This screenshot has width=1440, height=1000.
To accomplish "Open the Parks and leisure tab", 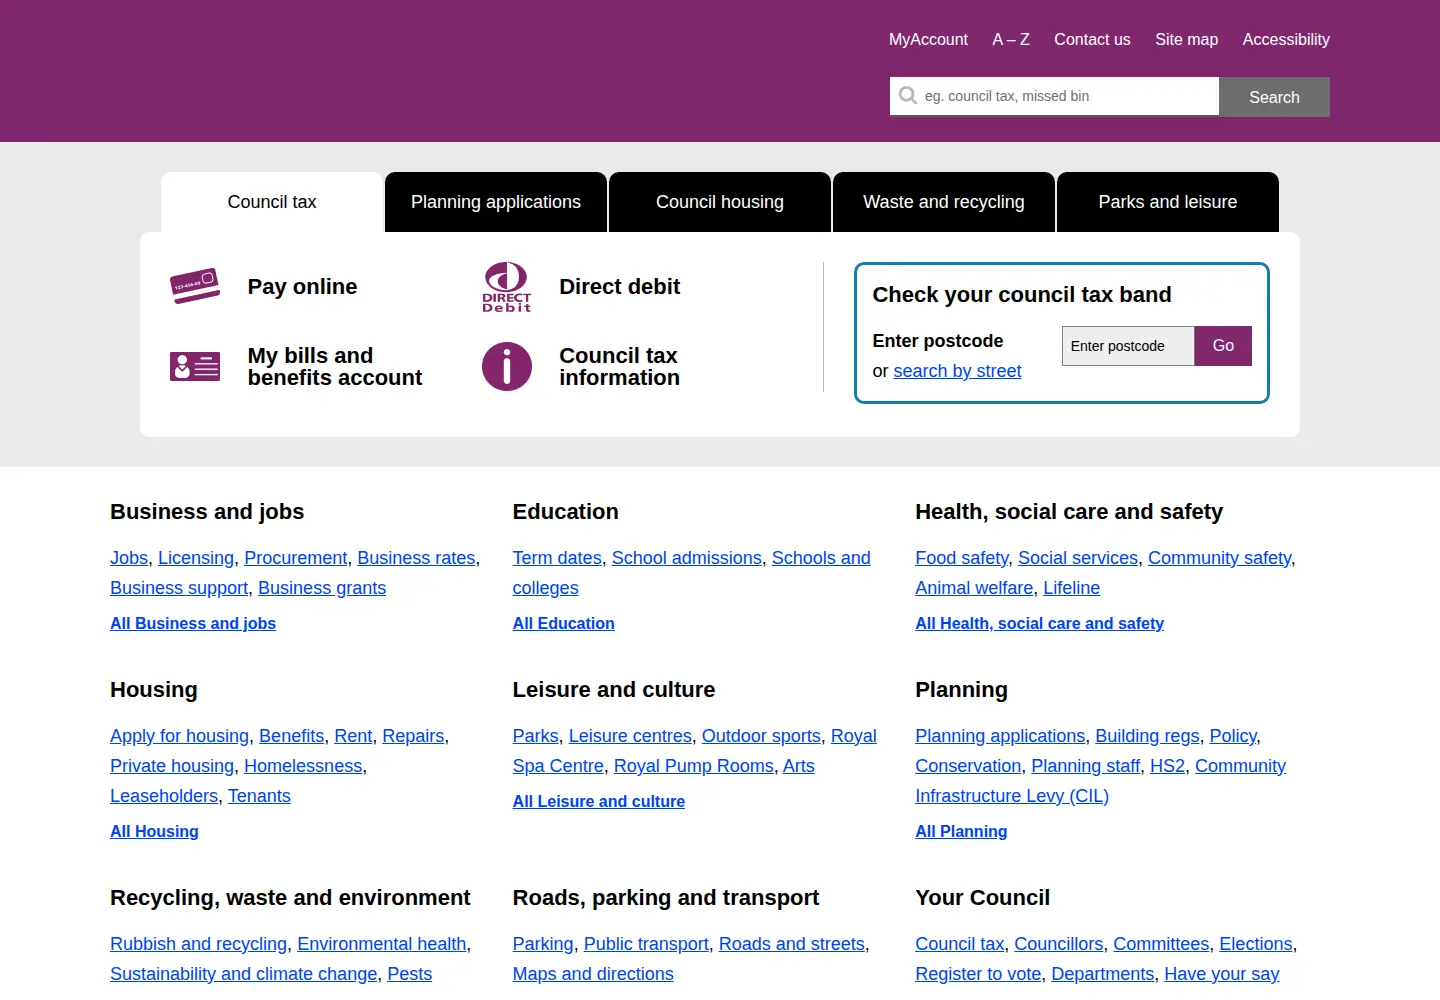I will click(x=1168, y=202).
